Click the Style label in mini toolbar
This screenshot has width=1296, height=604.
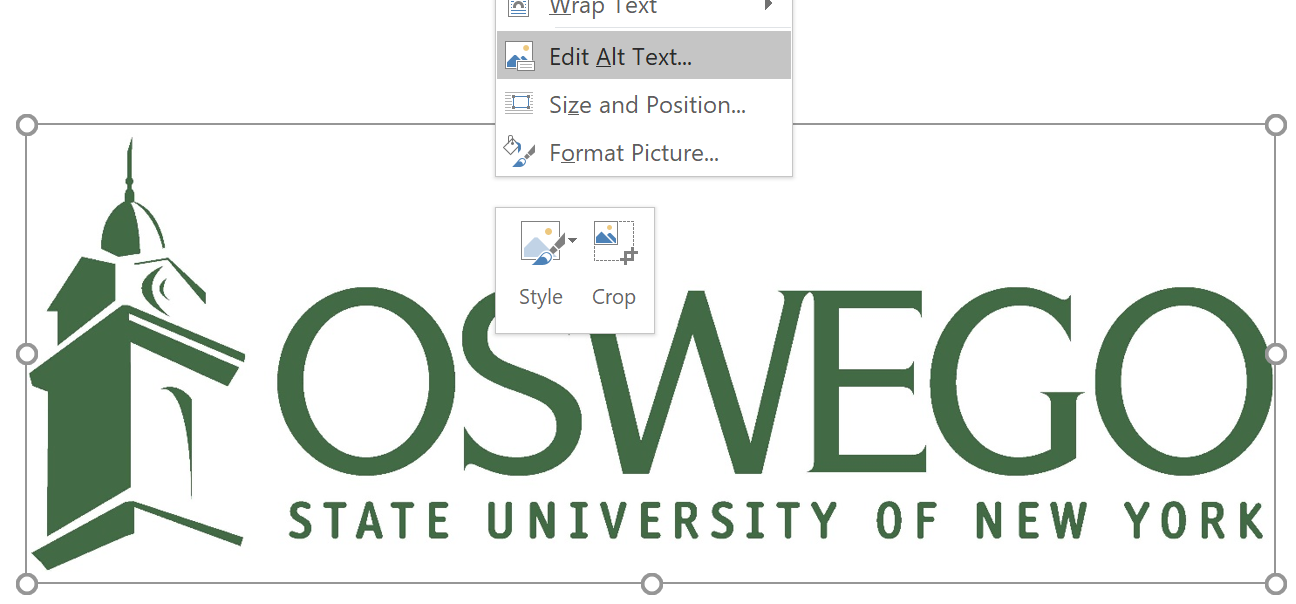tap(541, 297)
